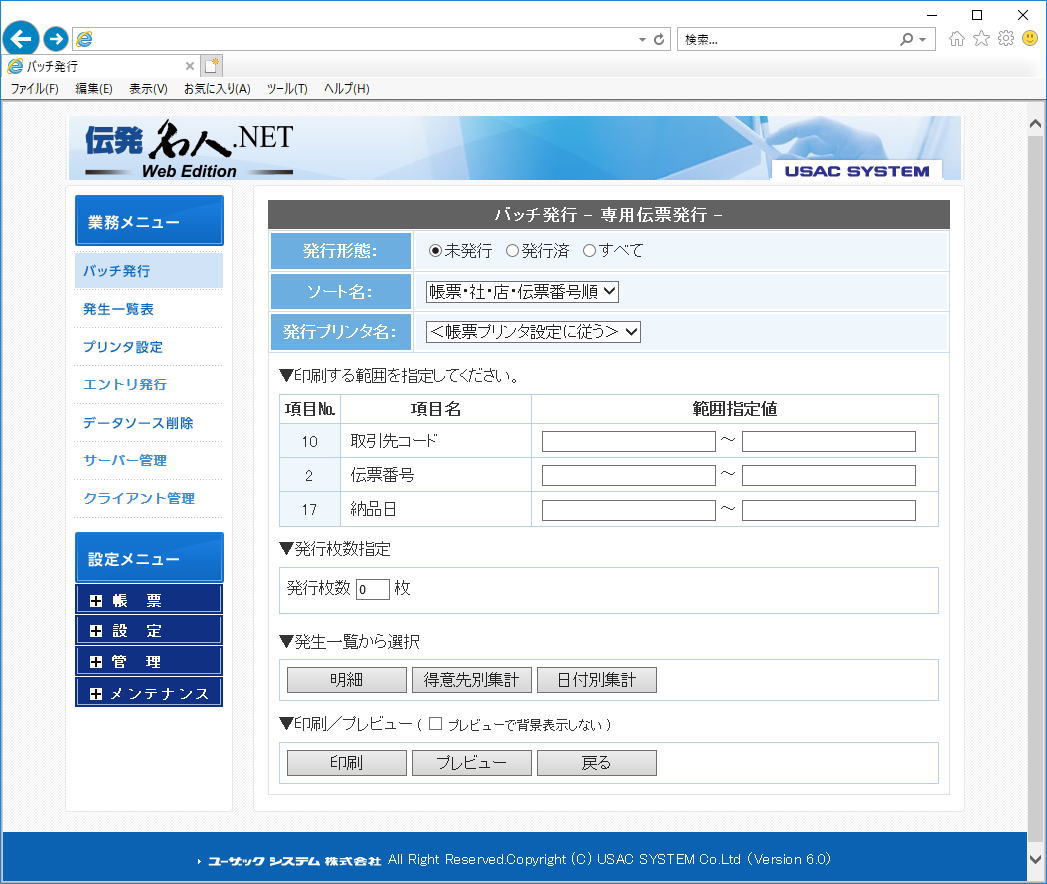Select the すべて radio button

coord(589,251)
